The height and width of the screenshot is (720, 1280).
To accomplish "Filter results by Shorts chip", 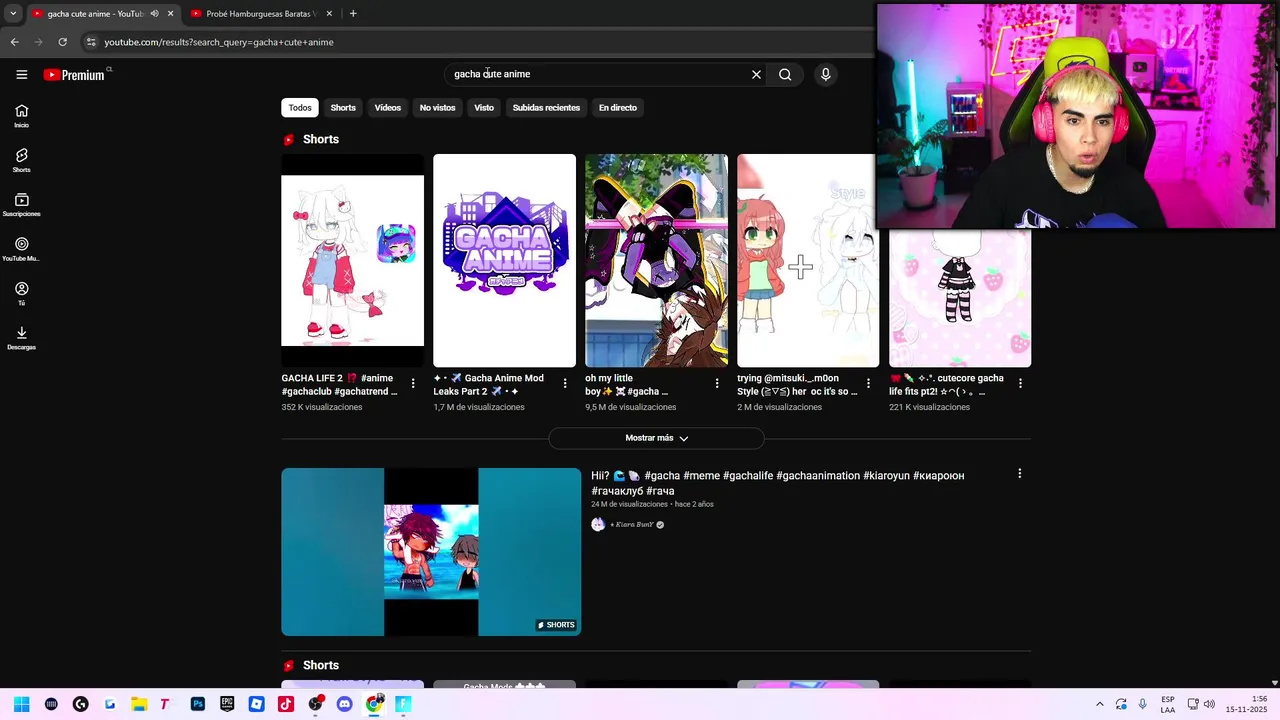I will (343, 108).
